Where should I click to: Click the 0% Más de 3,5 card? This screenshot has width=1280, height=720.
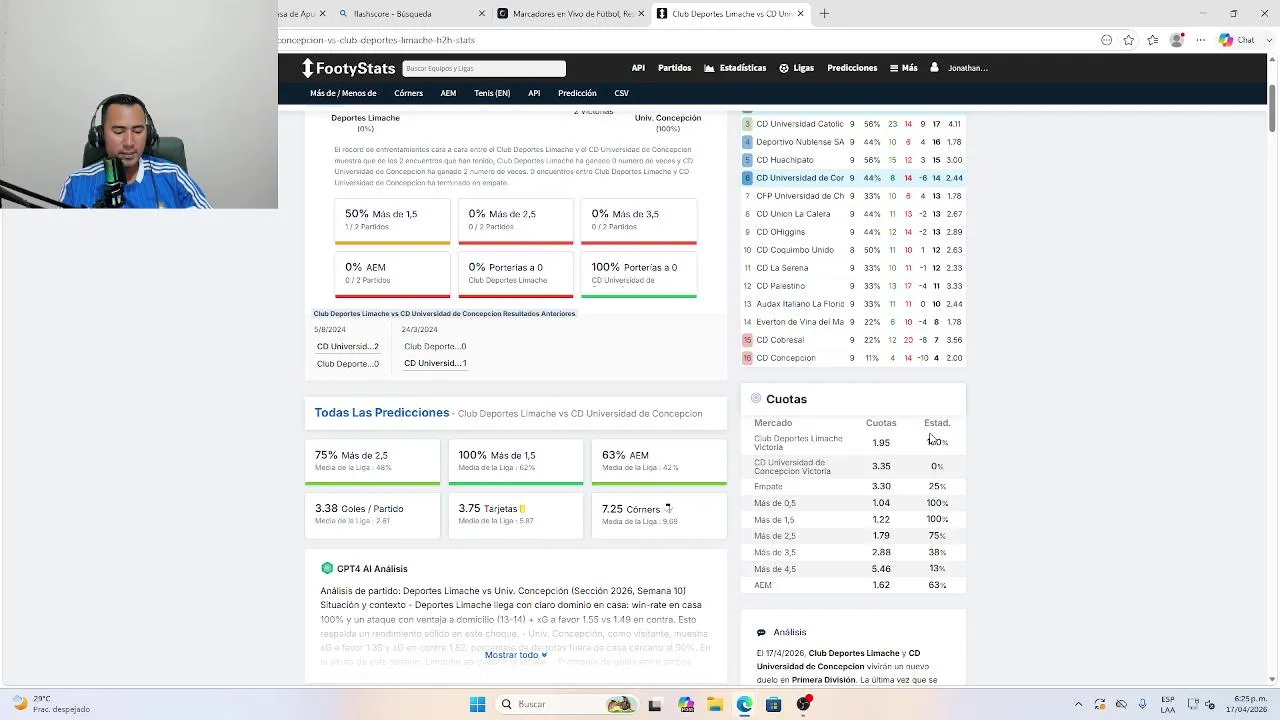(x=638, y=221)
